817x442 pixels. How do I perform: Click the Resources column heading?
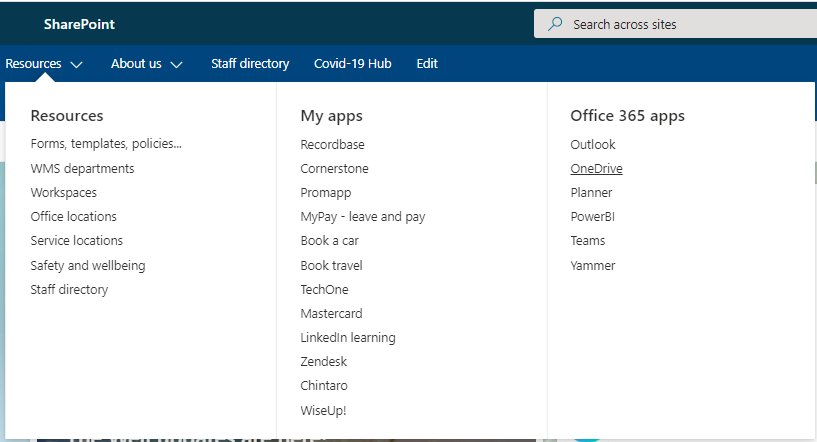[x=67, y=116]
